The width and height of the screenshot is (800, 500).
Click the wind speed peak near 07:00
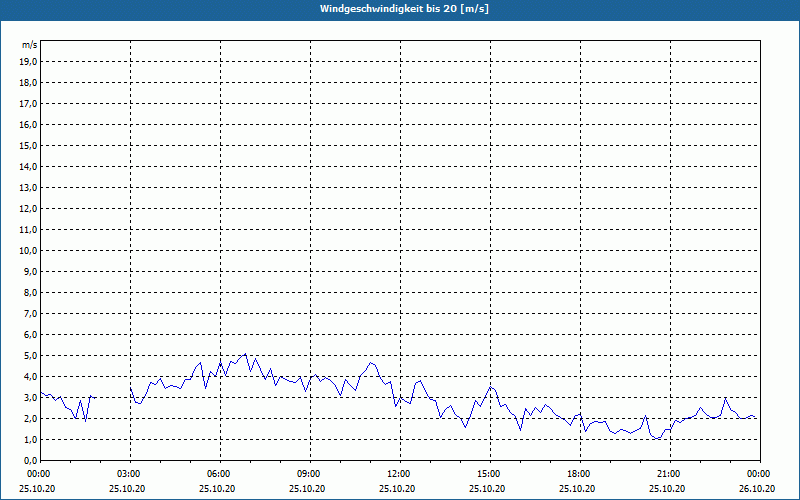(245, 354)
